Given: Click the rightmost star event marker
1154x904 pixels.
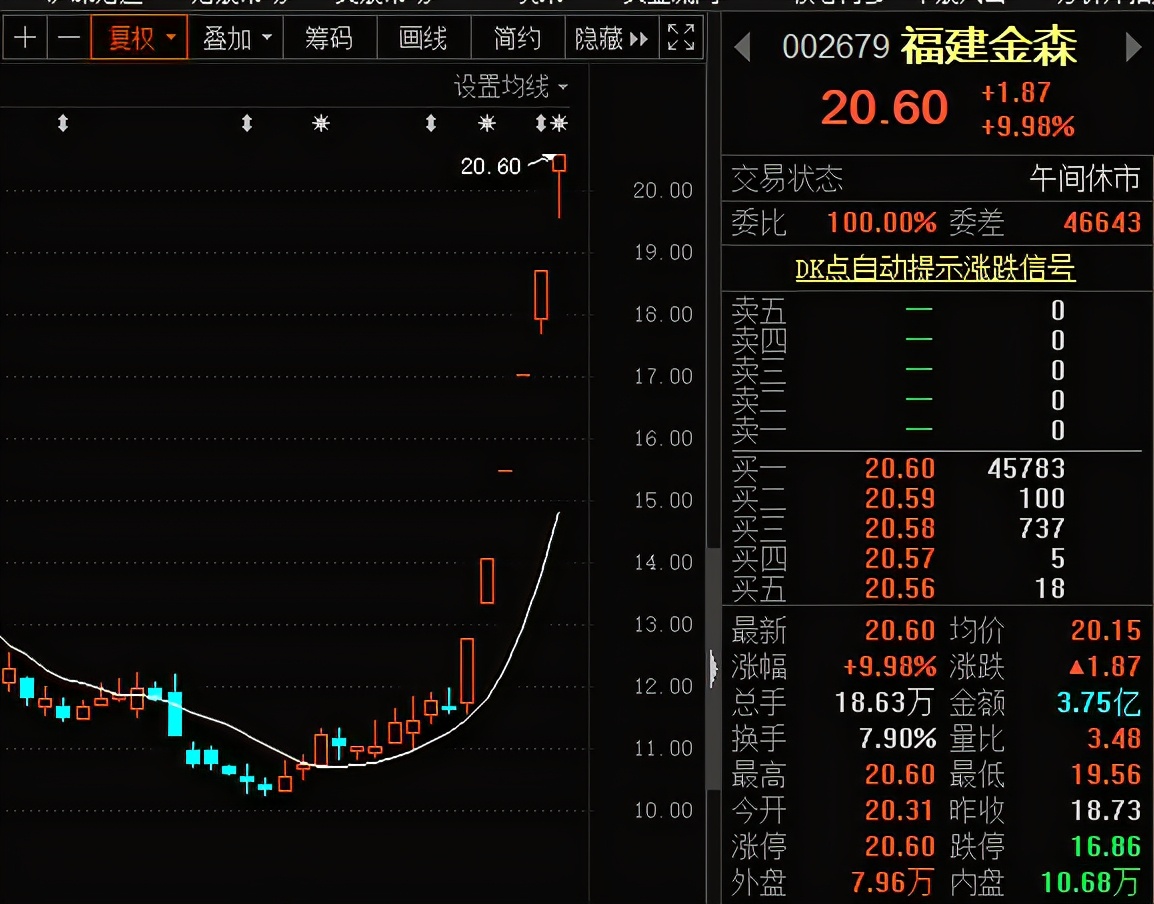Looking at the screenshot, I should point(559,124).
